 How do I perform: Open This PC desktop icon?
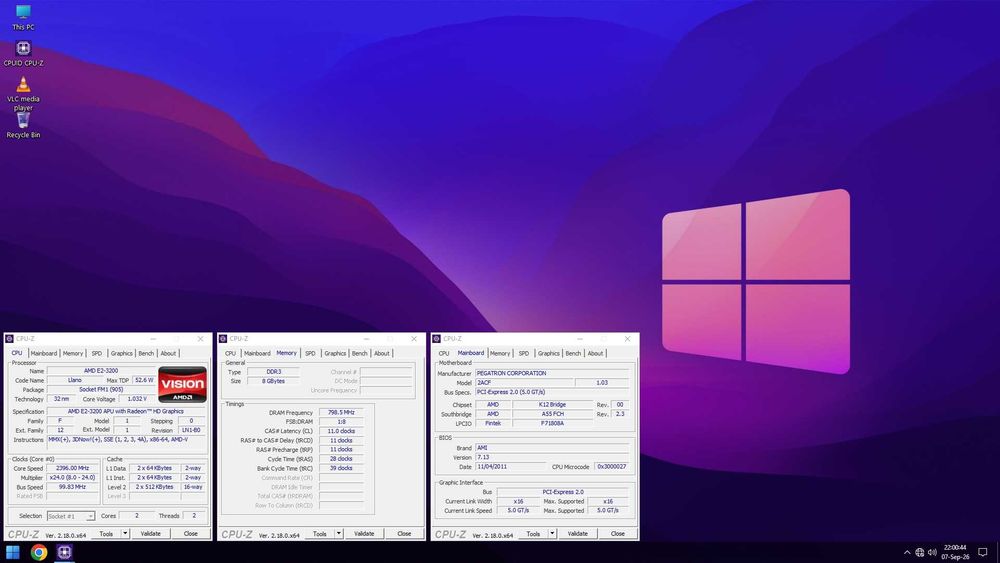click(23, 17)
